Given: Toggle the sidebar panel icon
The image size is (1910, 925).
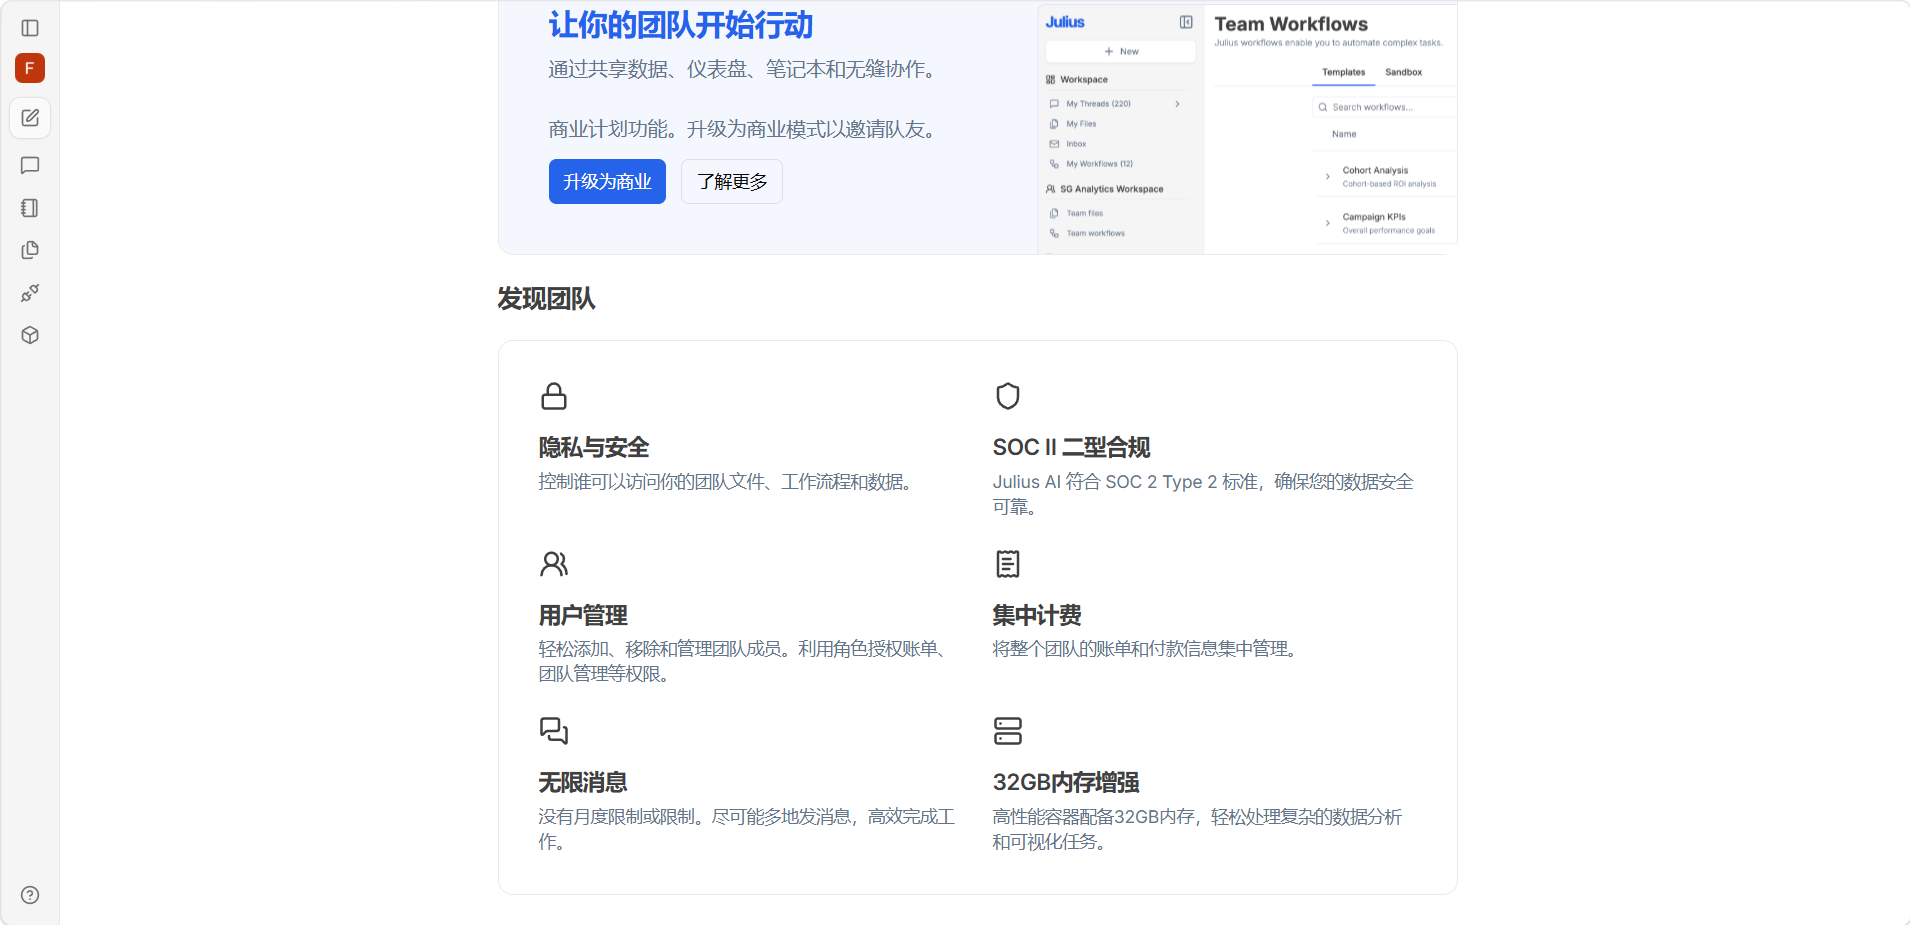Looking at the screenshot, I should pyautogui.click(x=30, y=28).
